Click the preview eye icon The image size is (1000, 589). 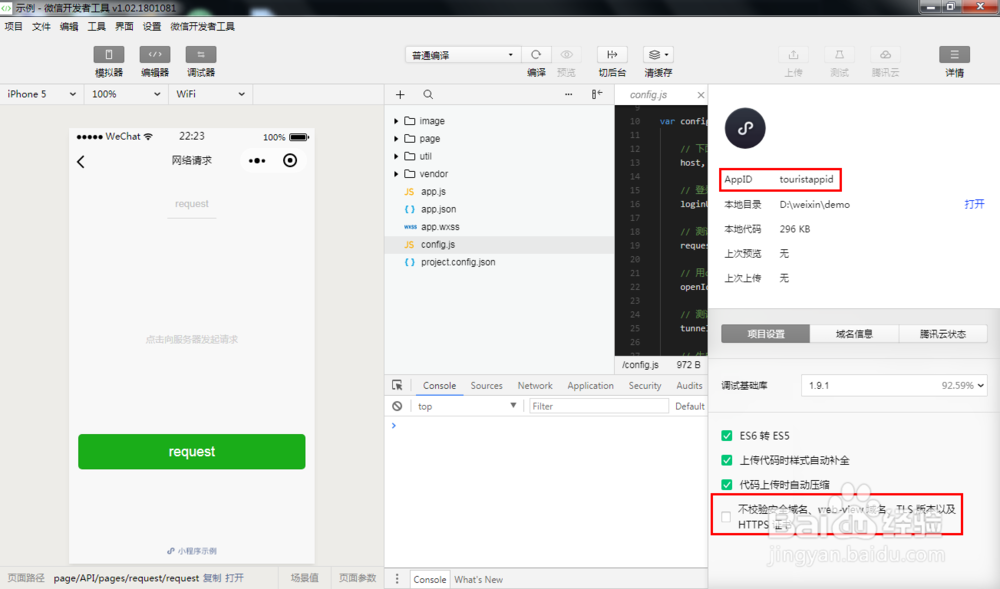[566, 55]
